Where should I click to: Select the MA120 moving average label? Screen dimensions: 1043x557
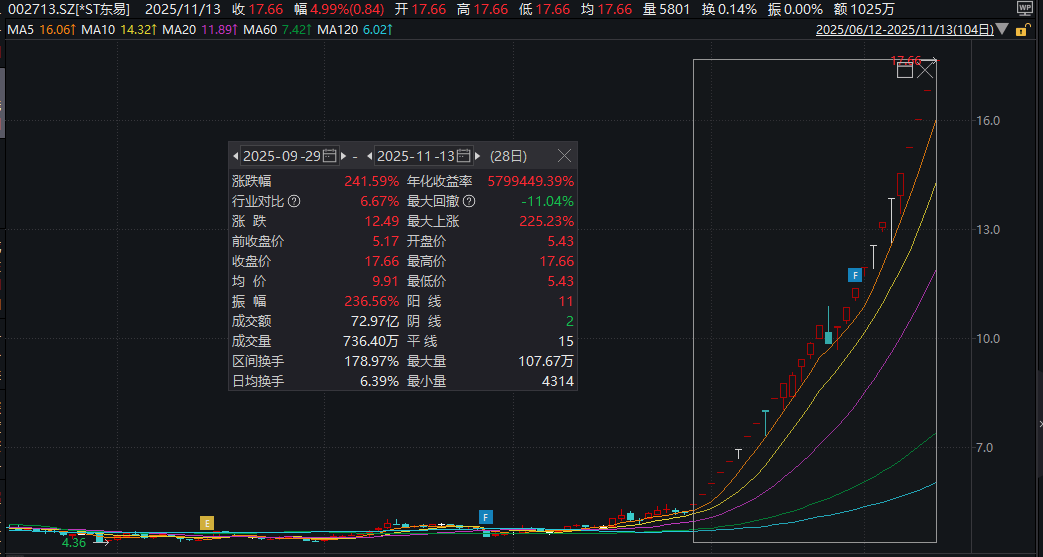pos(336,30)
